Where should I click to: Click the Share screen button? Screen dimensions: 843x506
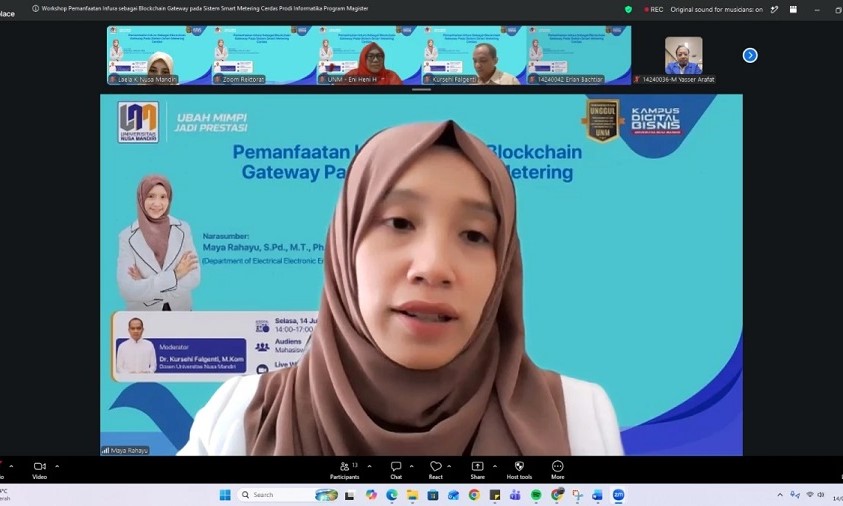477,469
